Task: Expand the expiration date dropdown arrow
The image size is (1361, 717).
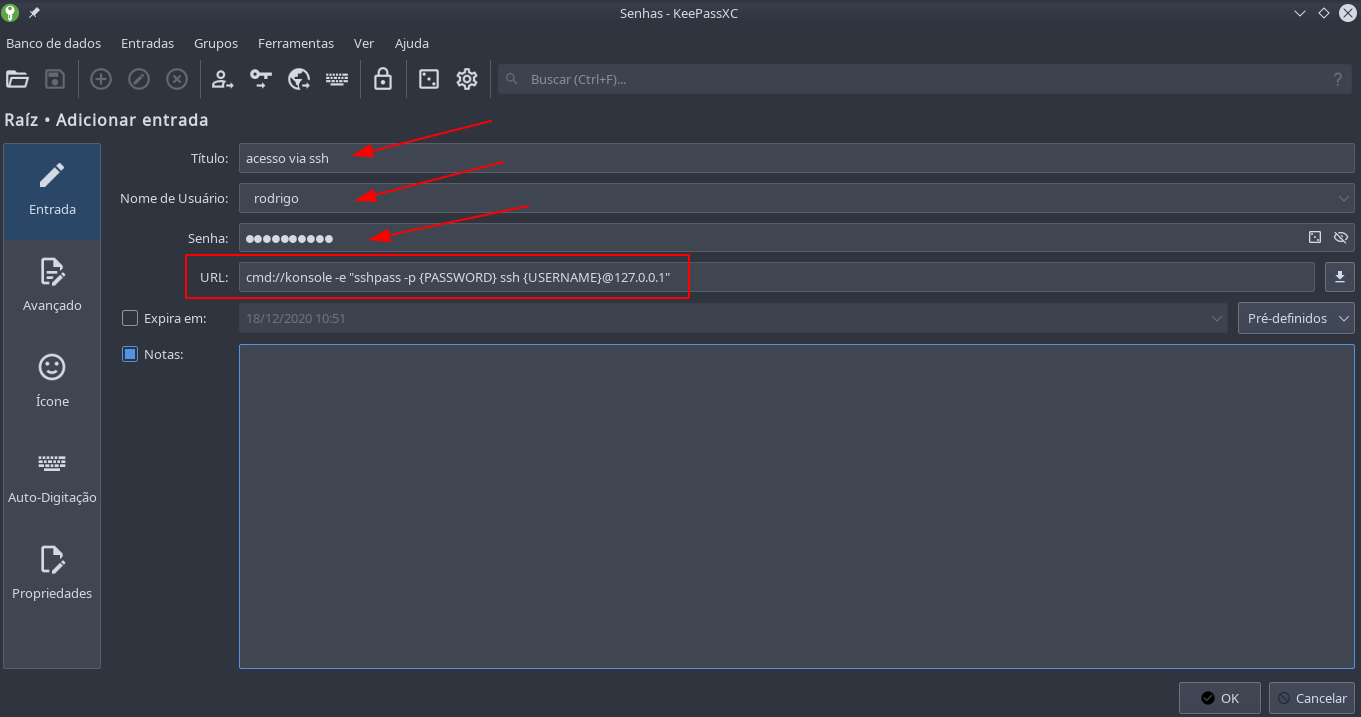Action: pyautogui.click(x=1217, y=318)
